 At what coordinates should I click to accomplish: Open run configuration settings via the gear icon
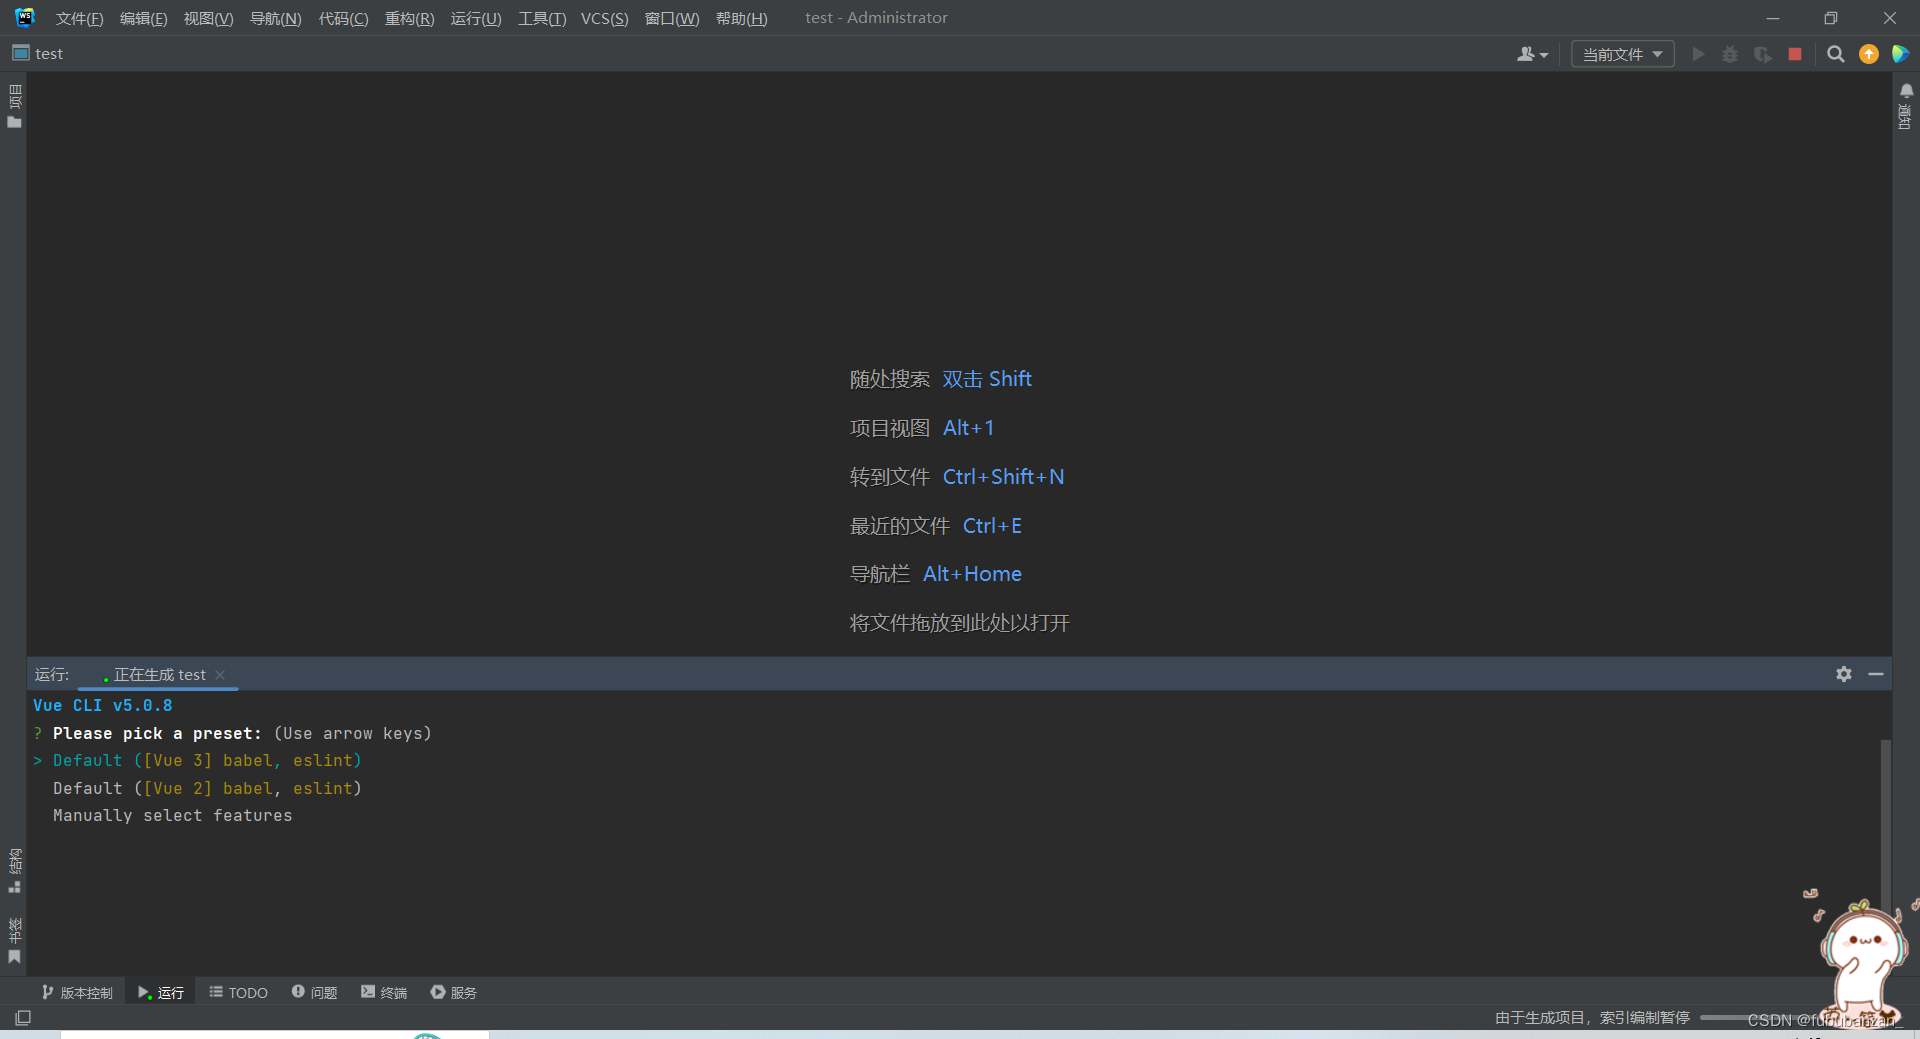(x=1843, y=674)
